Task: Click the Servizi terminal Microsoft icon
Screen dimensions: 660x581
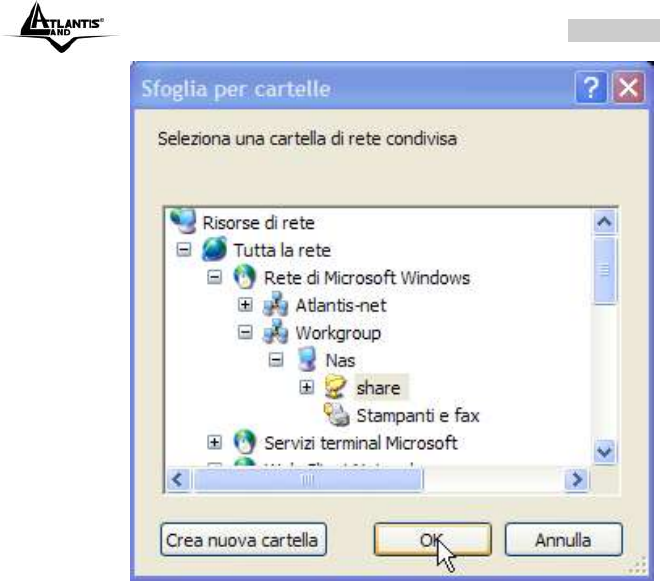Action: coord(245,442)
